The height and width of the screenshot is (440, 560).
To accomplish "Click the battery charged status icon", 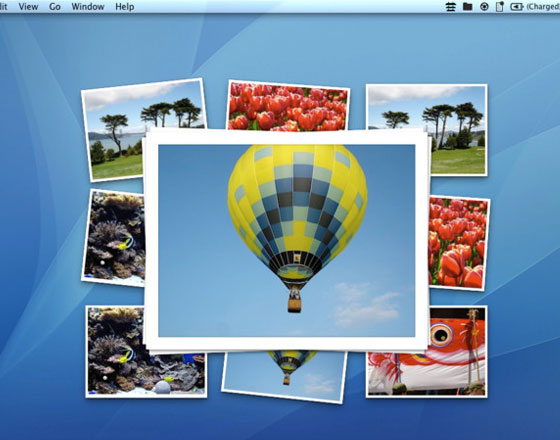I will 516,6.
